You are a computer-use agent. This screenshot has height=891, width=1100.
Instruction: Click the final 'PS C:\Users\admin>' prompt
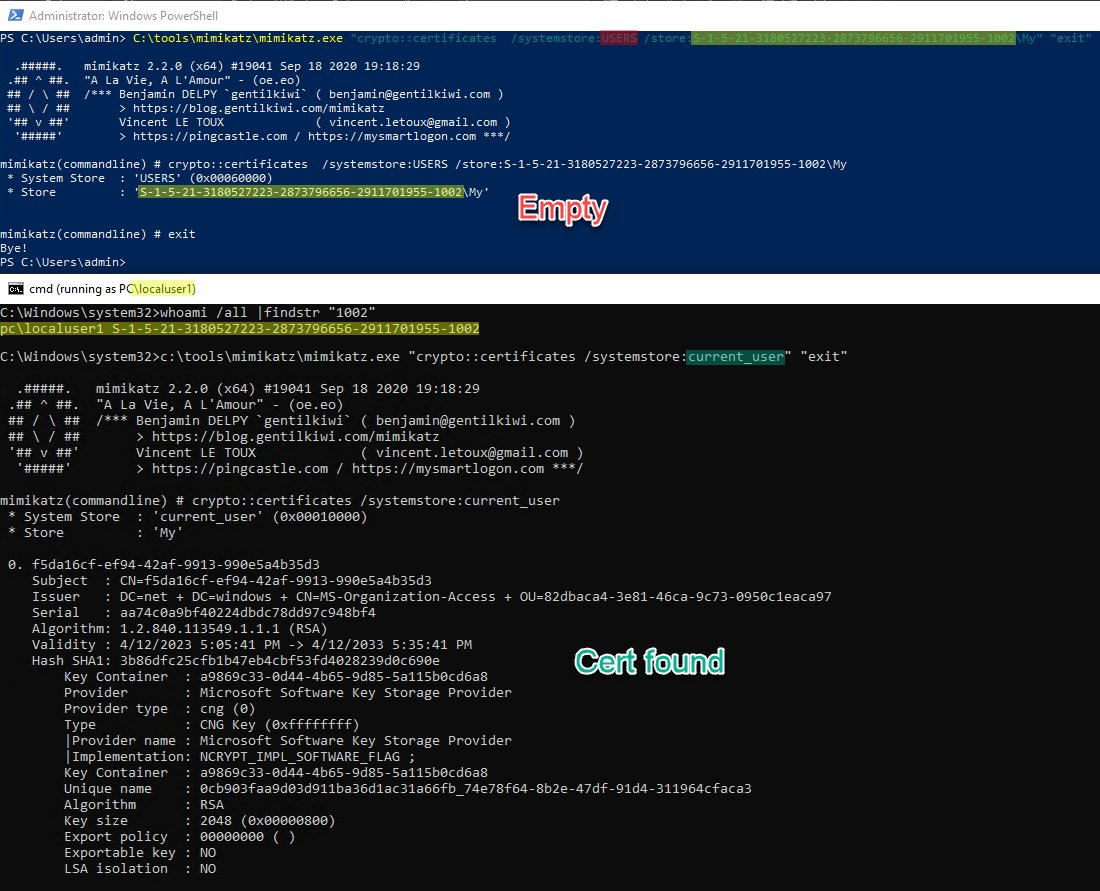point(63,262)
